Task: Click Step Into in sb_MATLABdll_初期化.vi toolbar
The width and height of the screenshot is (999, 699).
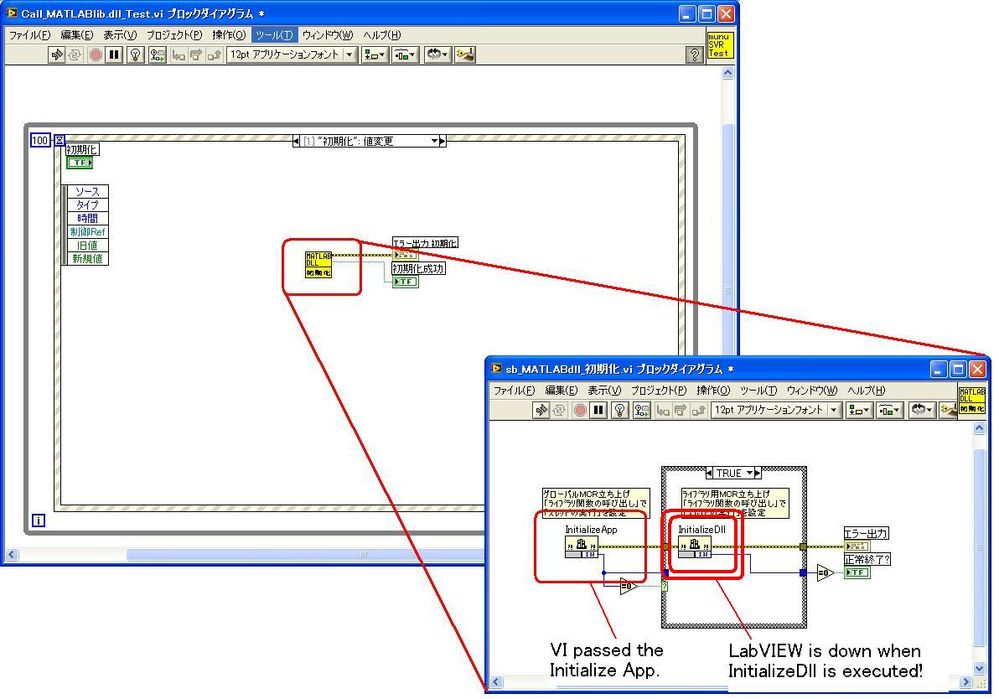Action: point(663,411)
